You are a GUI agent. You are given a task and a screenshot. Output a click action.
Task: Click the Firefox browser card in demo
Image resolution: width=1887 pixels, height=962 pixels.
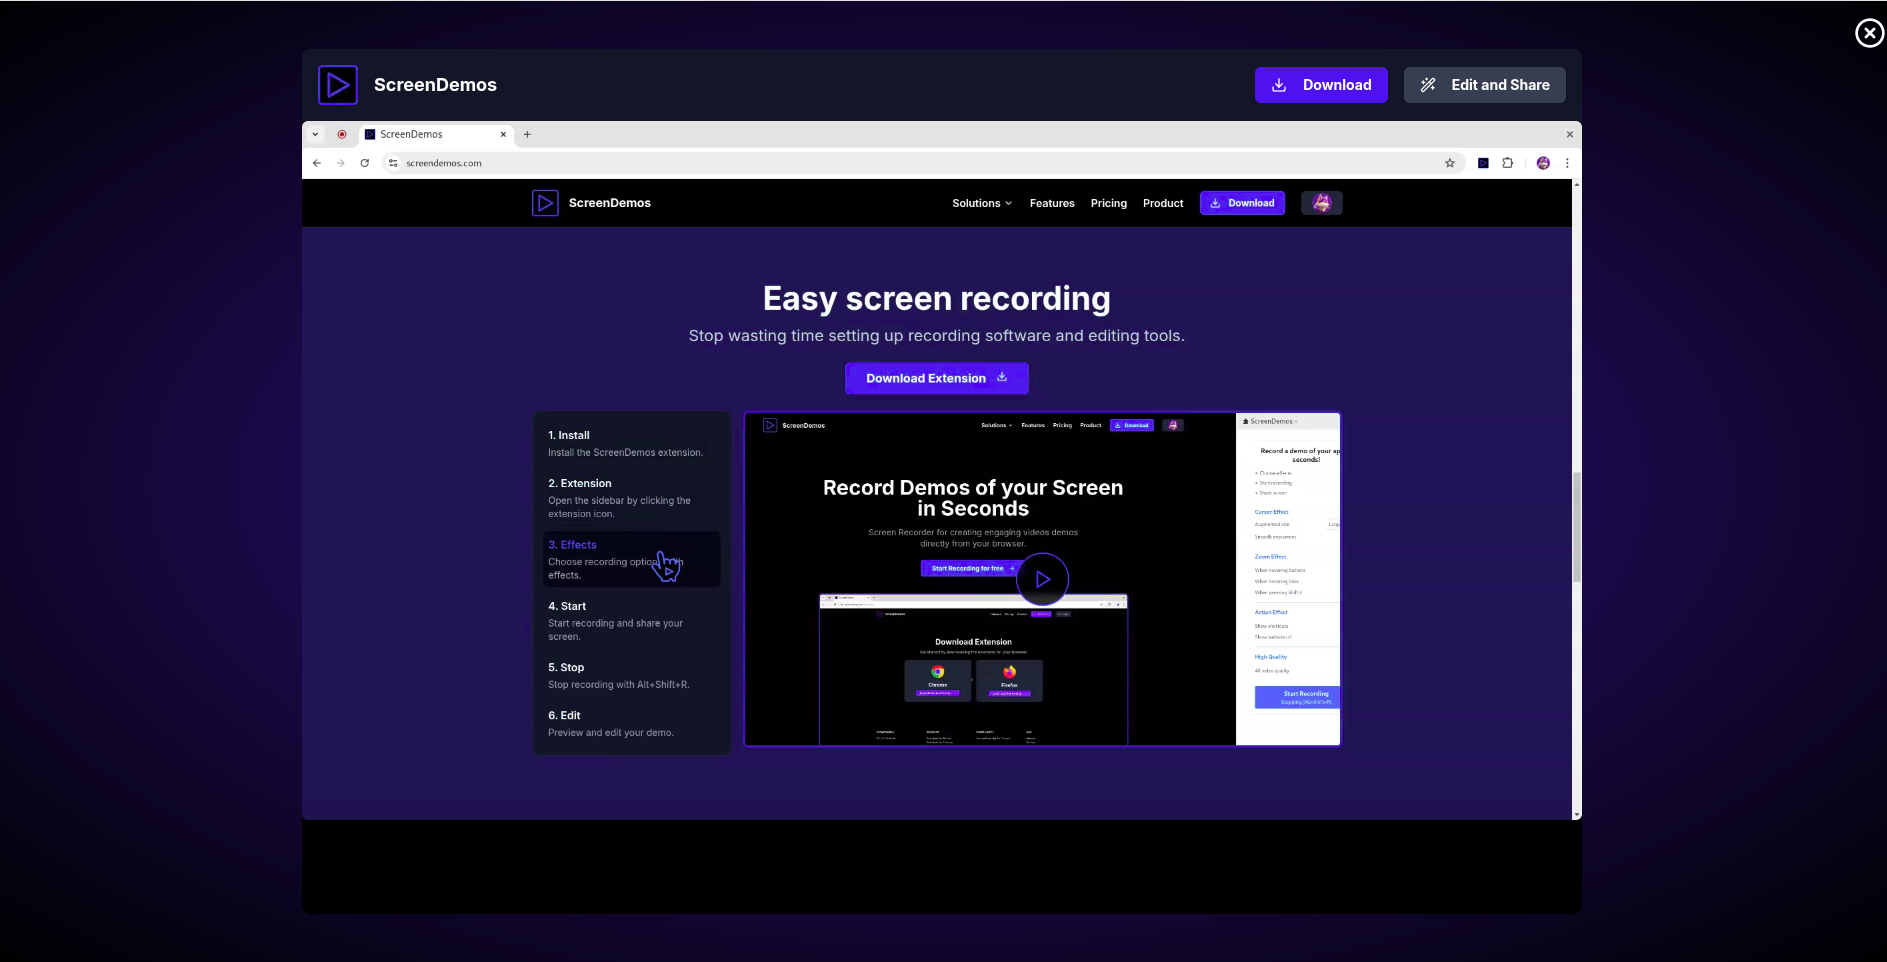[x=1009, y=680]
